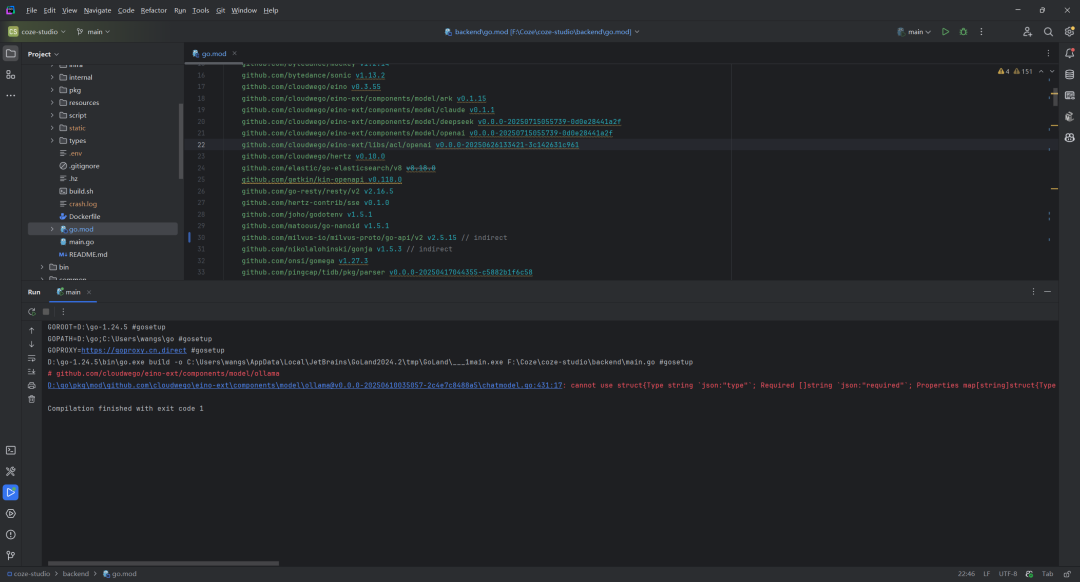Open the main run configuration dropdown
The height and width of the screenshot is (582, 1080).
914,32
